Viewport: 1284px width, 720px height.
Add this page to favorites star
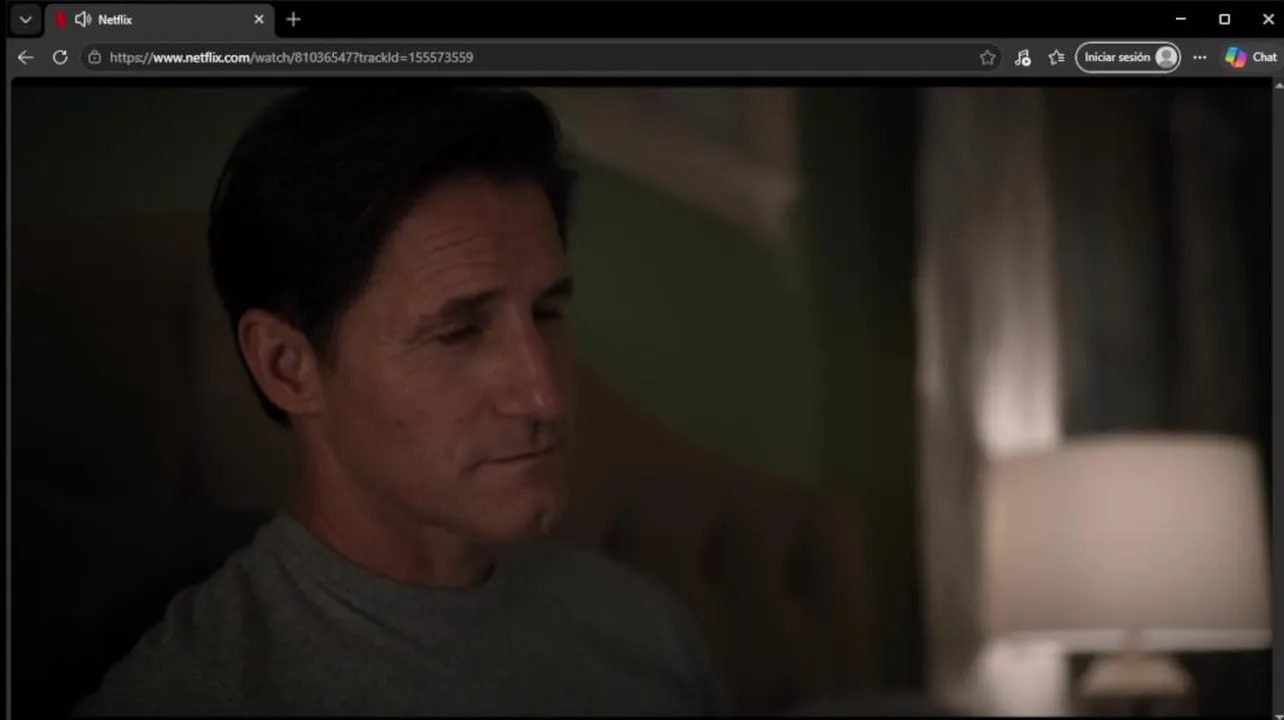987,57
